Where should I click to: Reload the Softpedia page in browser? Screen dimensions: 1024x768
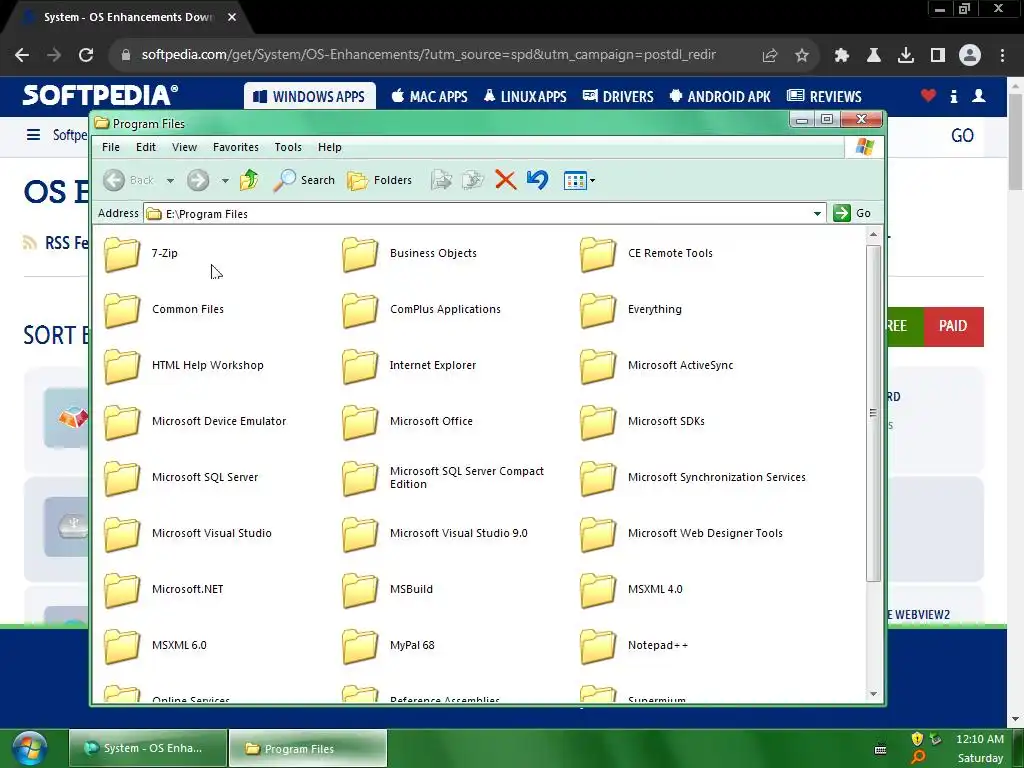point(86,55)
